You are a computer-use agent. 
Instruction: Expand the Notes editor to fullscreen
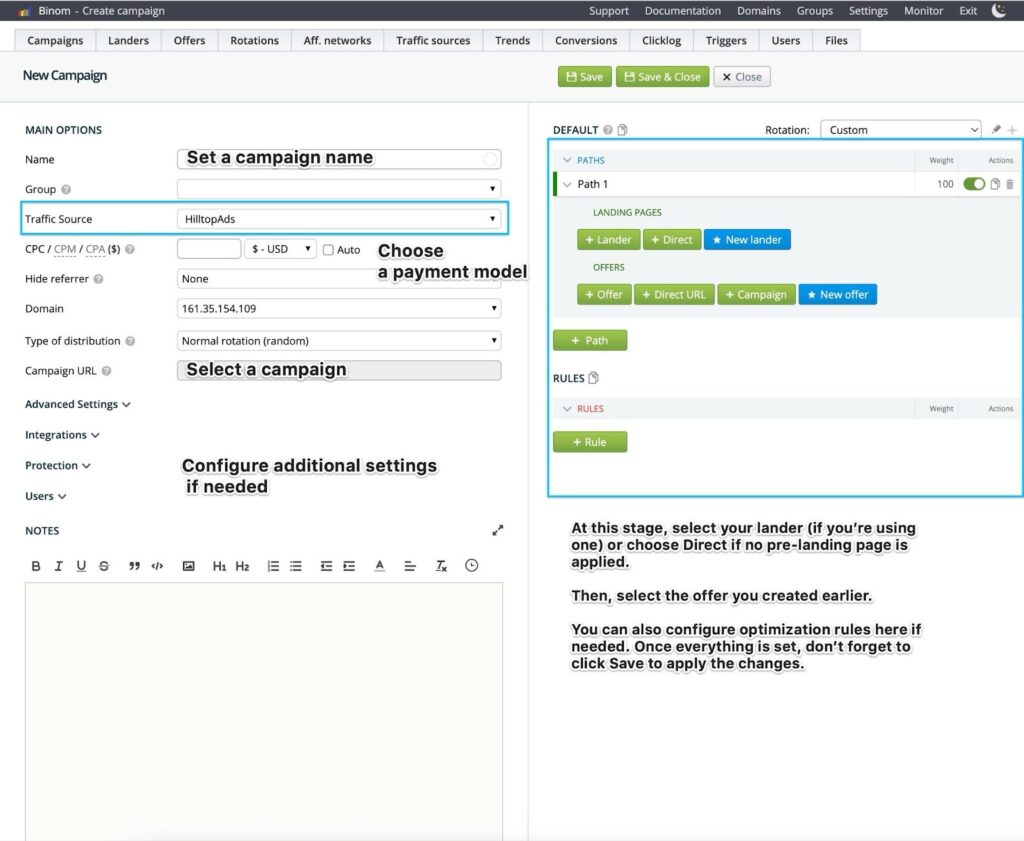click(498, 531)
